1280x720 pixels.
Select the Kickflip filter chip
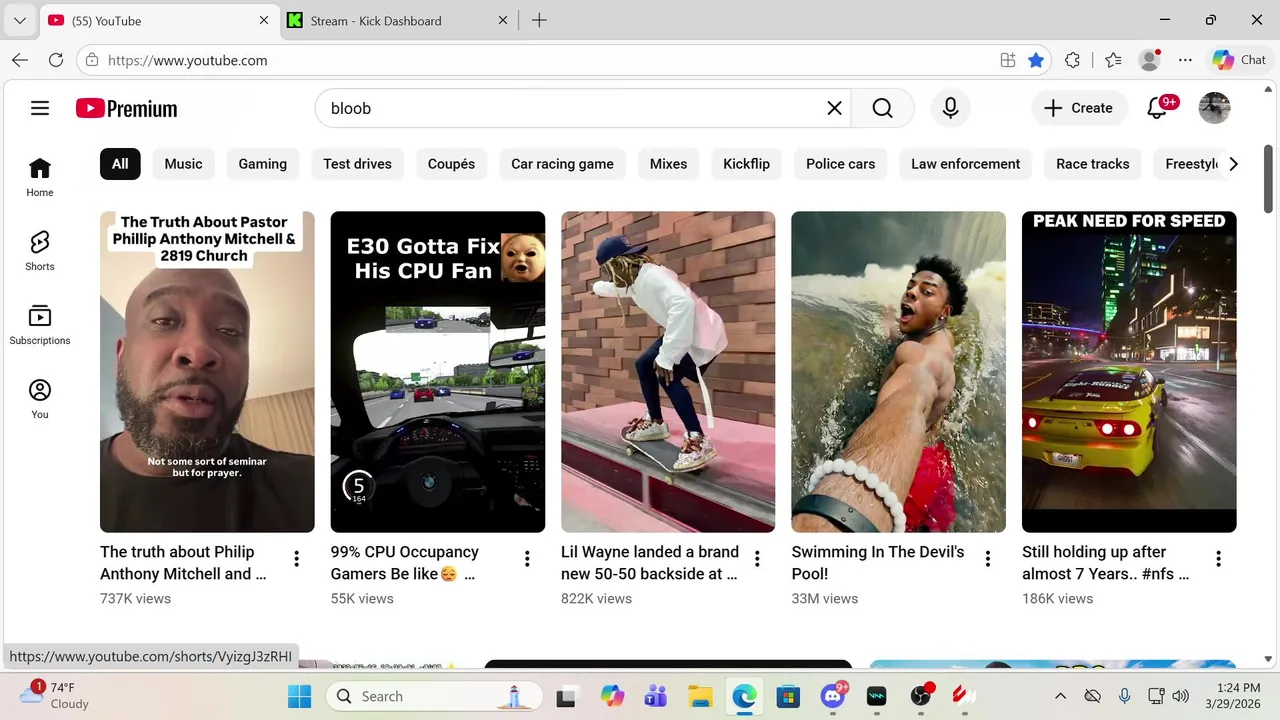click(x=746, y=164)
